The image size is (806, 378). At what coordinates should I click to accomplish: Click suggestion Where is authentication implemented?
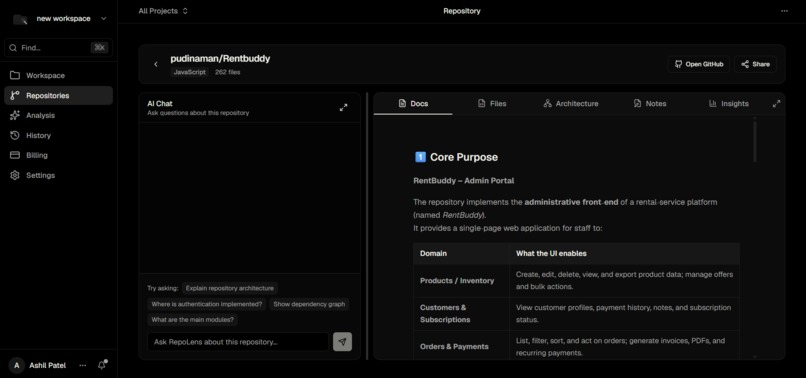(207, 304)
